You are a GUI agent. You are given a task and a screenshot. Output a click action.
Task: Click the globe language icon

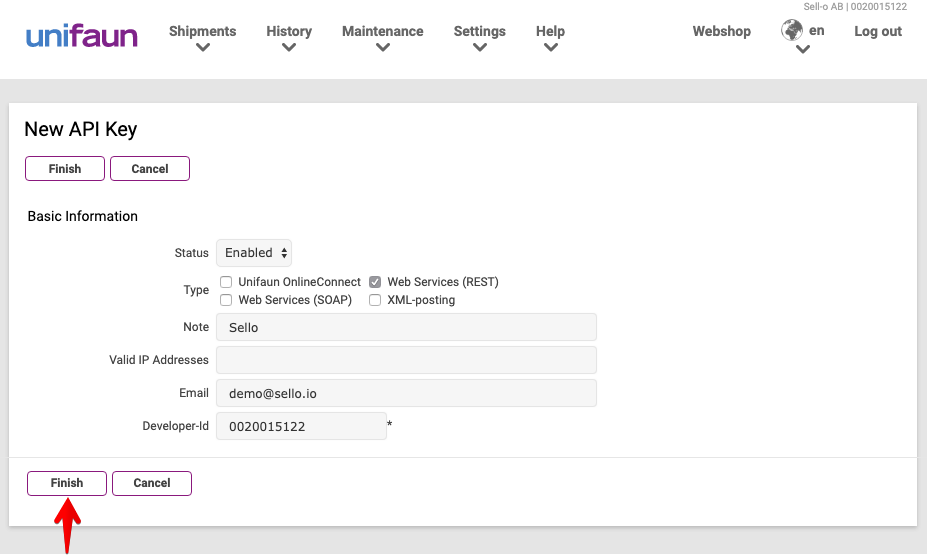pos(792,30)
